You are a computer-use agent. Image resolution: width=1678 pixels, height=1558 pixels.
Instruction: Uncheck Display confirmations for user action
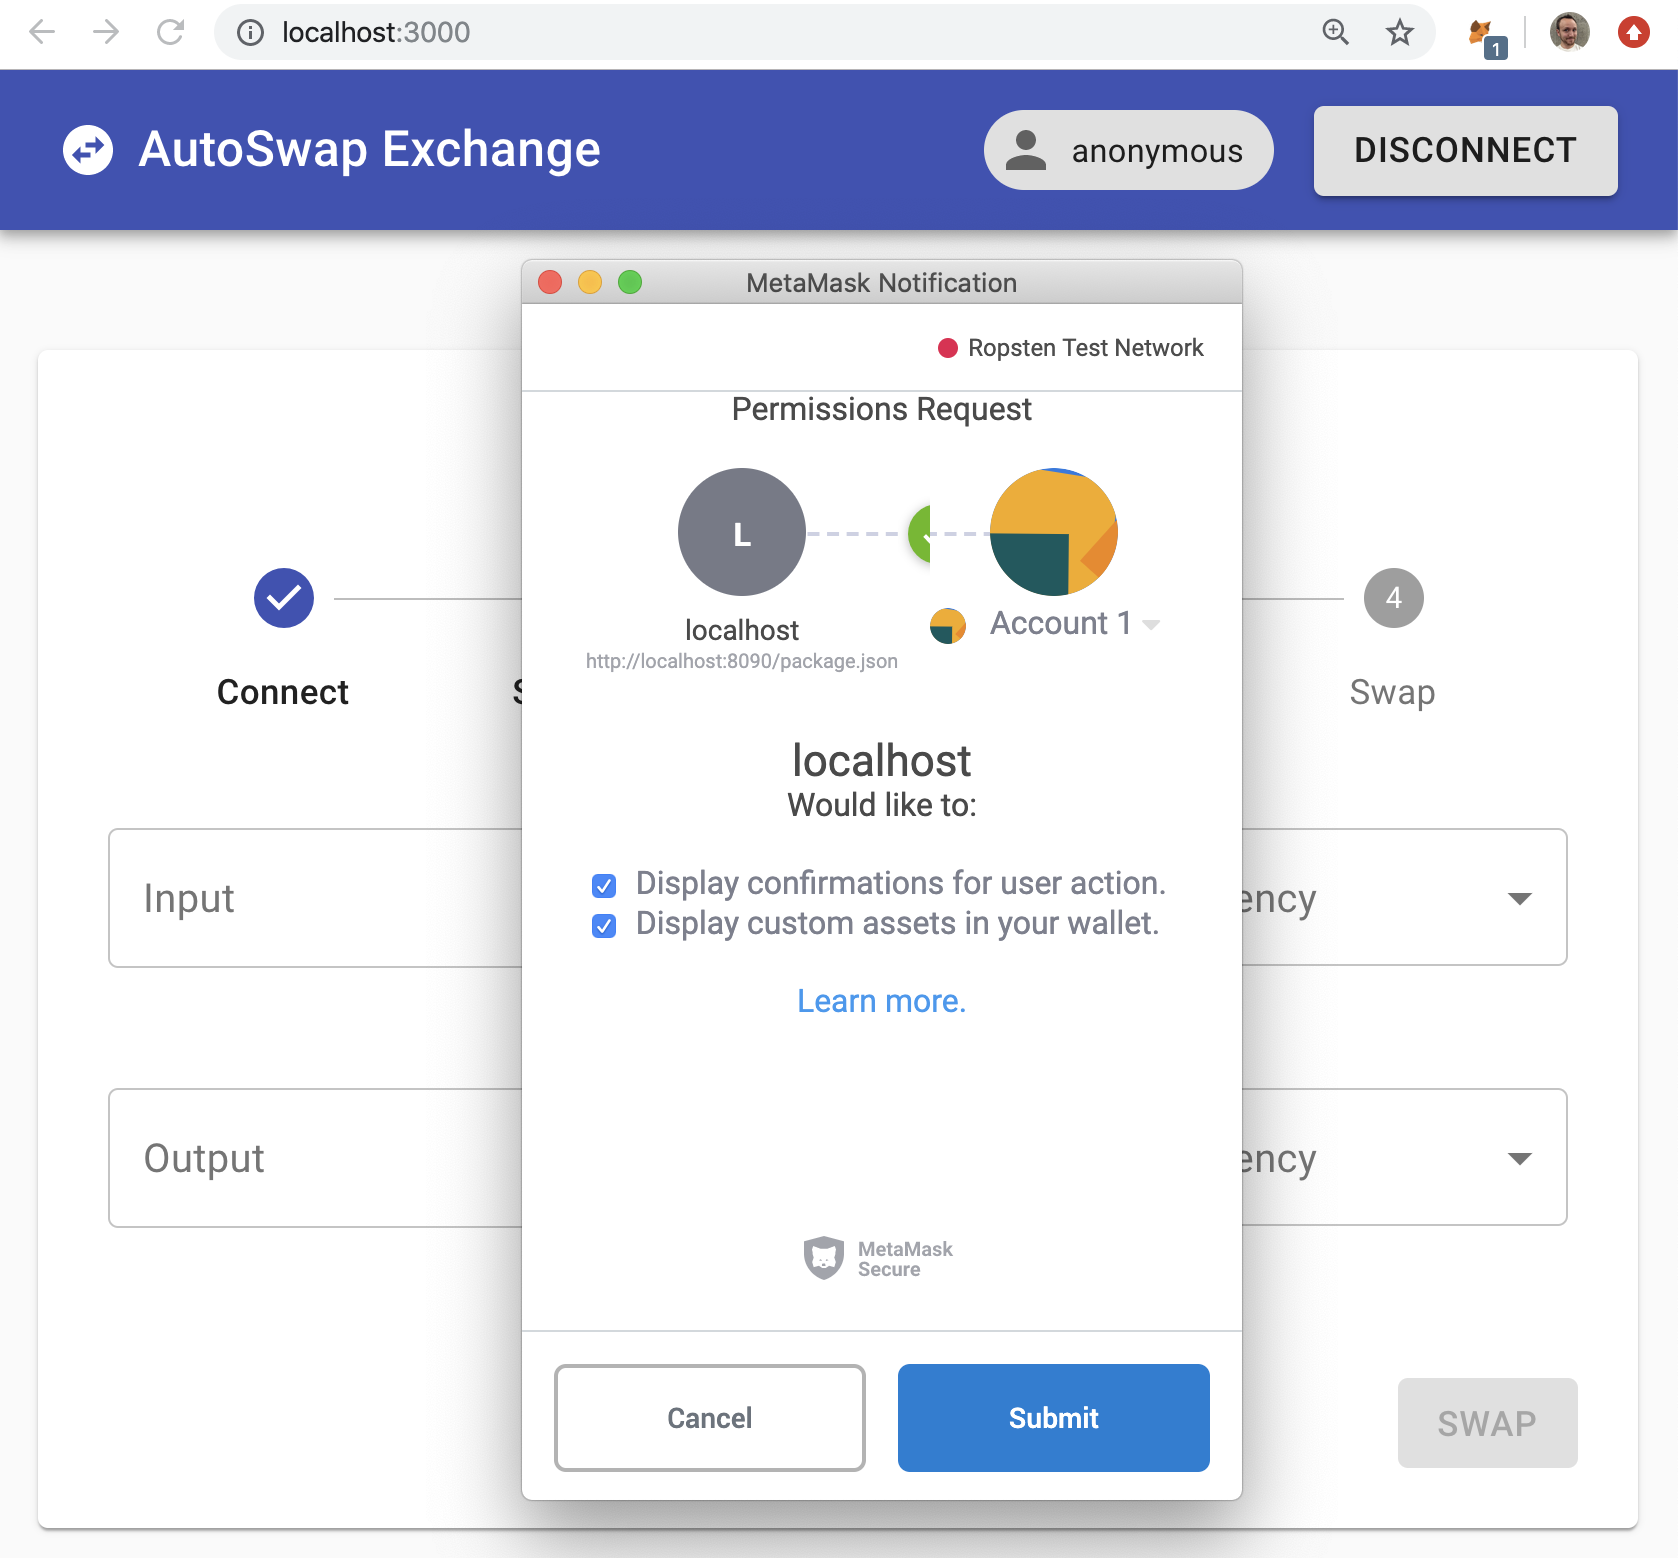[604, 885]
